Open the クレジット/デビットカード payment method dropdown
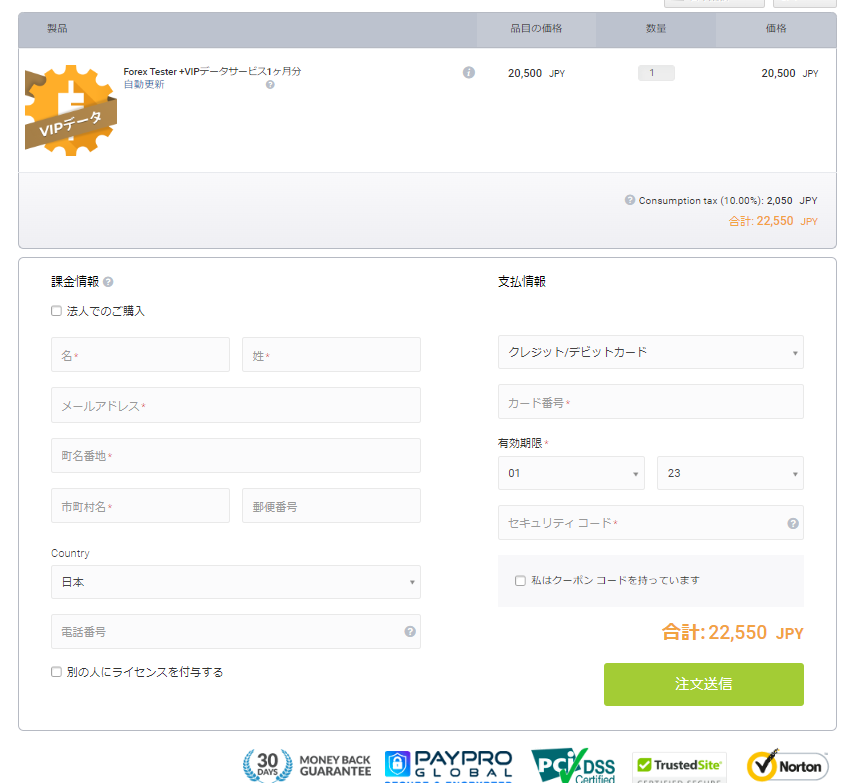856x783 pixels. (x=650, y=352)
